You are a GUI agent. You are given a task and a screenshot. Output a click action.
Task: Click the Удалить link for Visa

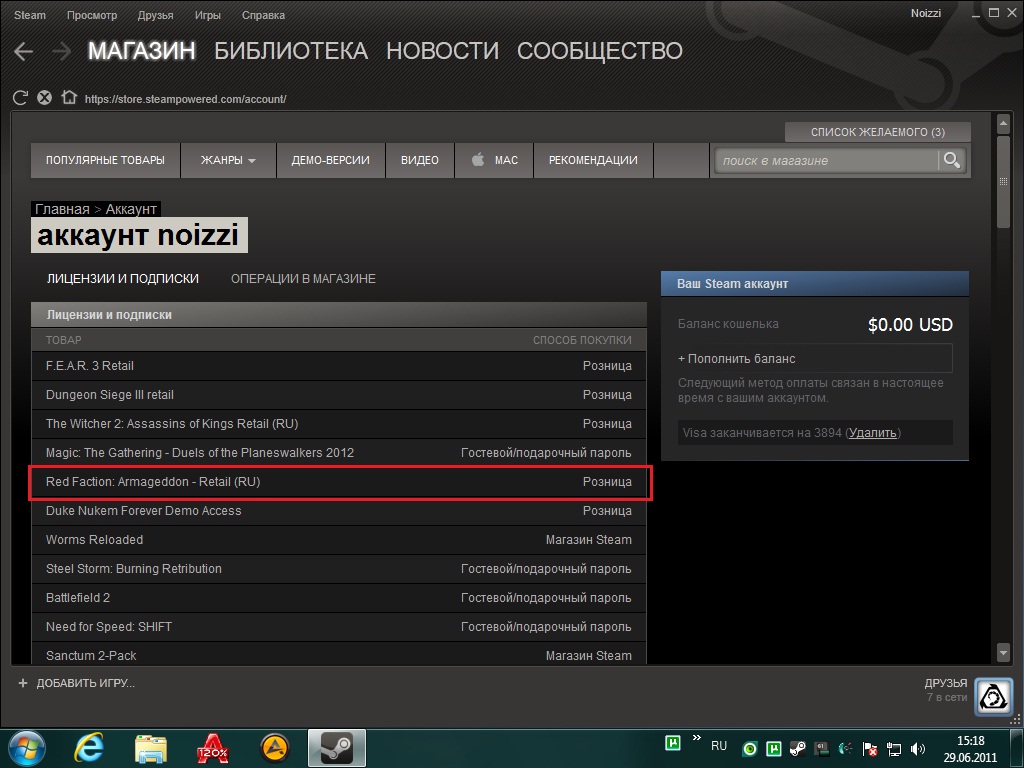872,432
